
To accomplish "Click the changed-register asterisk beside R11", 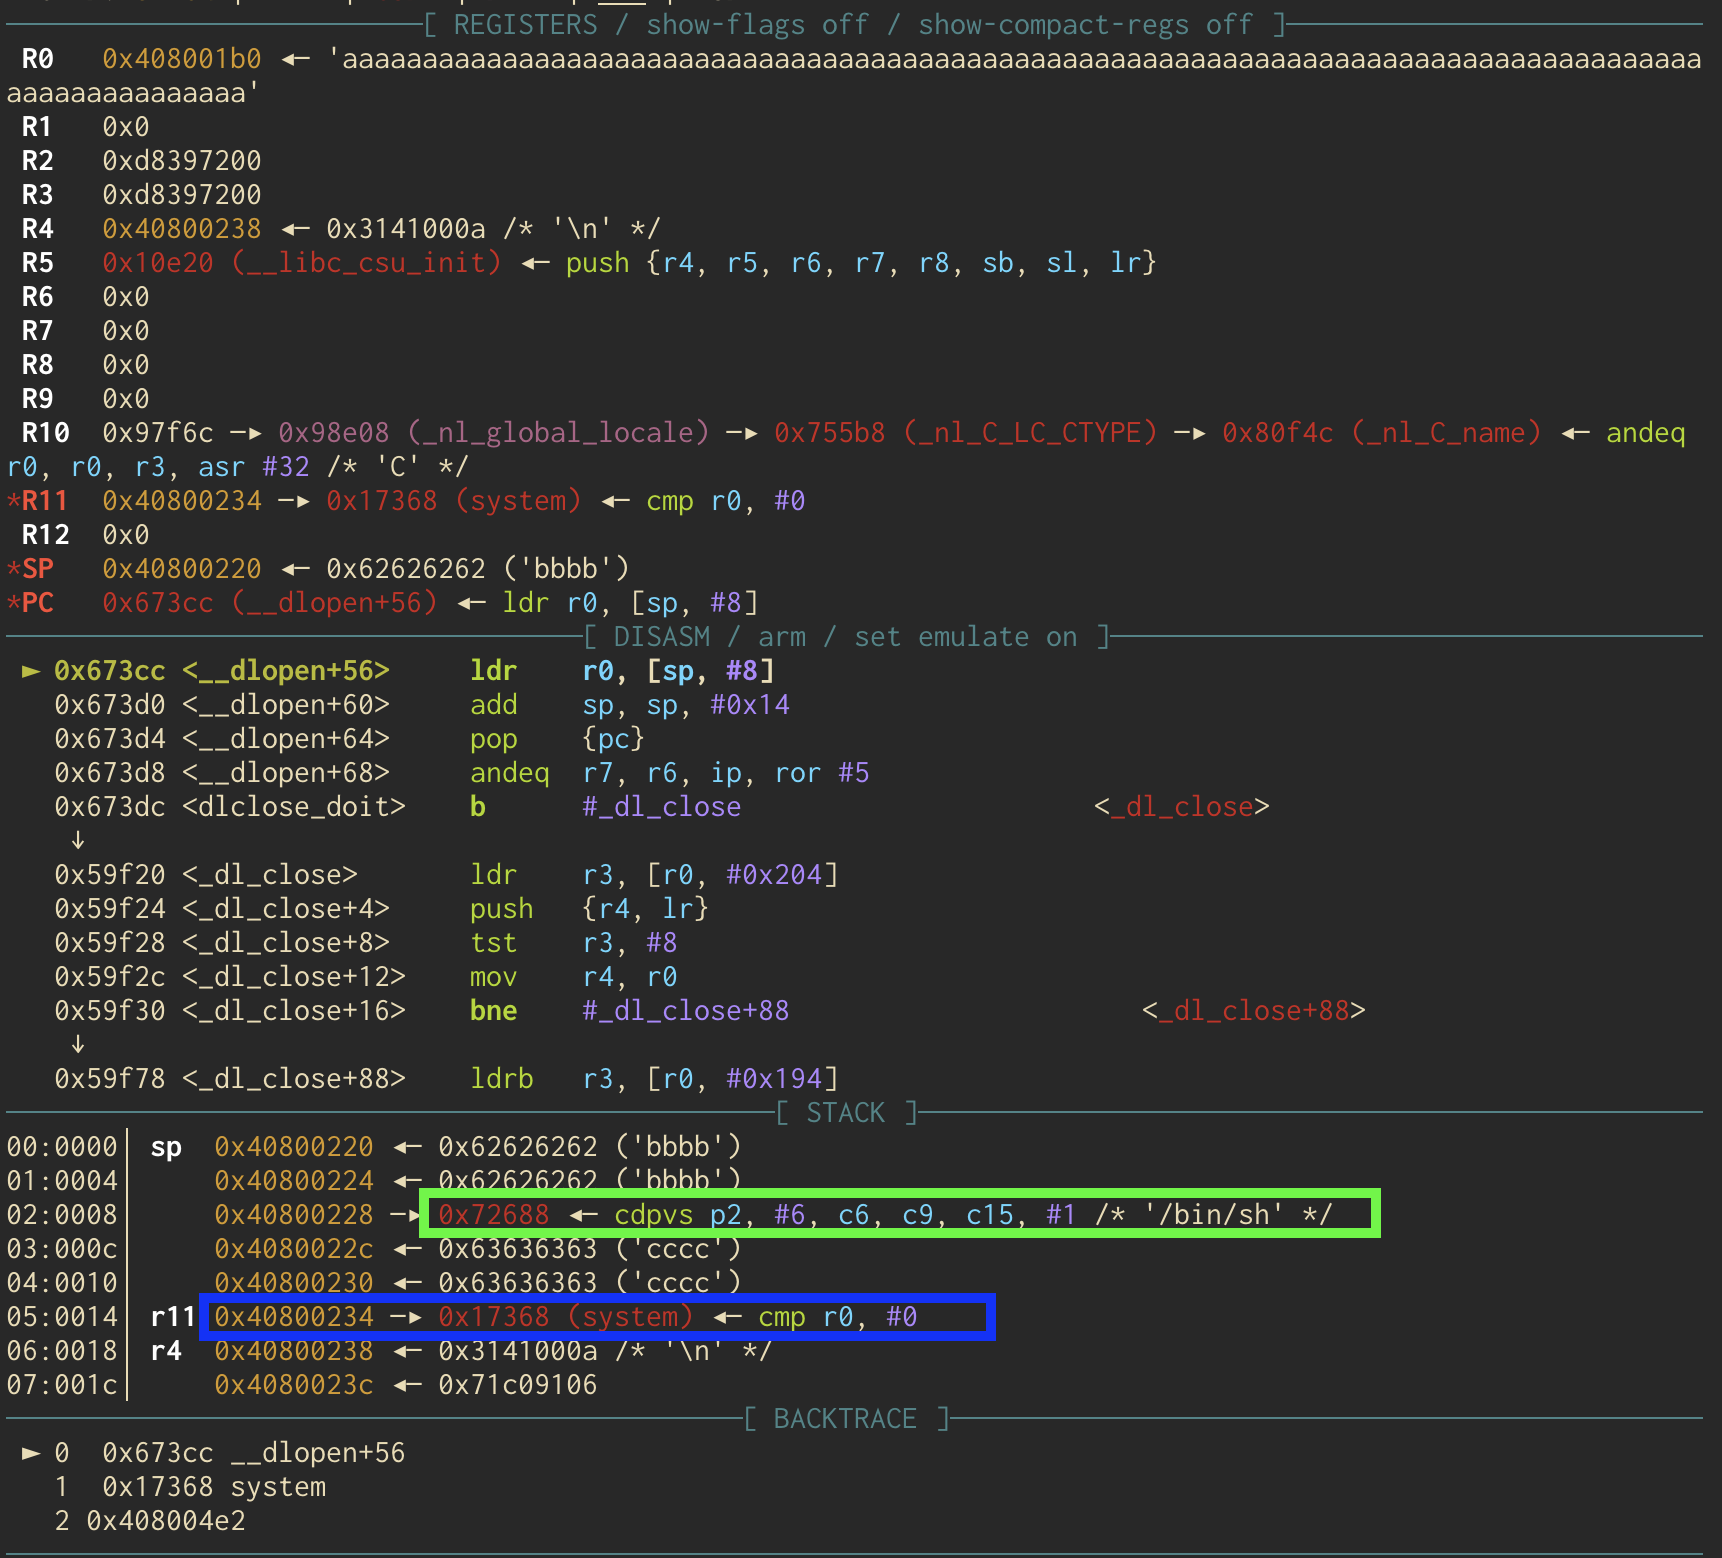I will (x=13, y=501).
